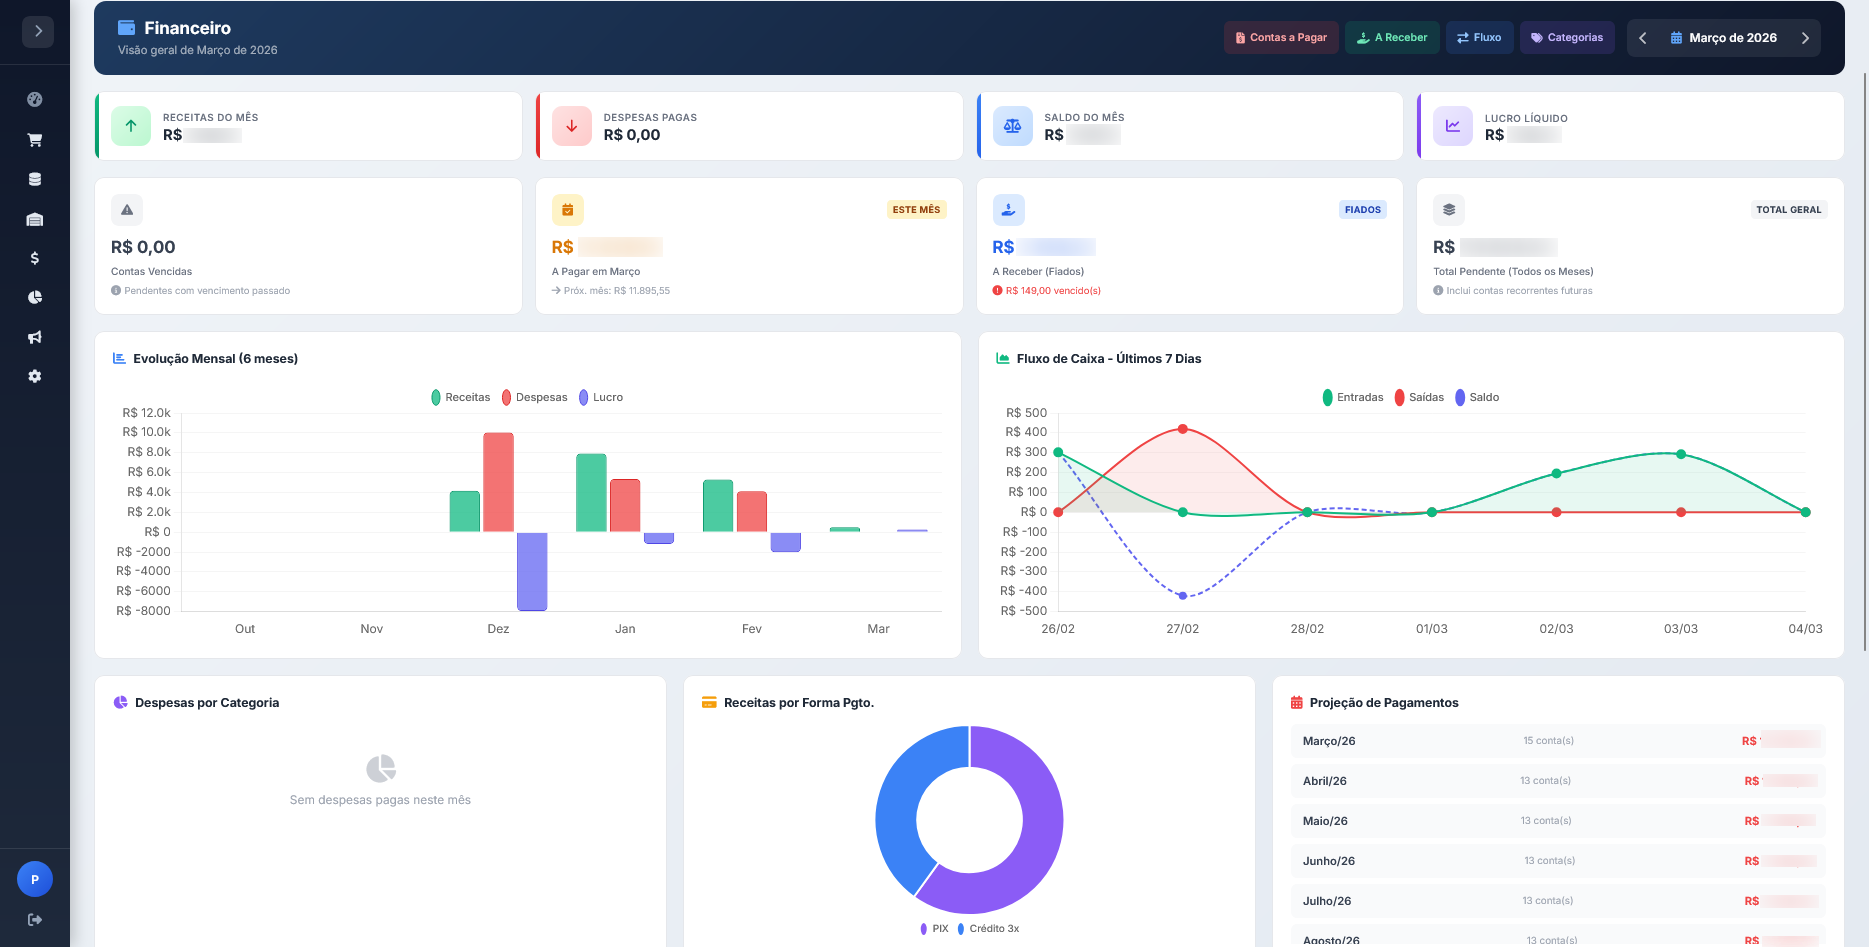Screen dimensions: 1869x947
Task: Open the pie chart reports sidebar icon
Action: [x=35, y=297]
